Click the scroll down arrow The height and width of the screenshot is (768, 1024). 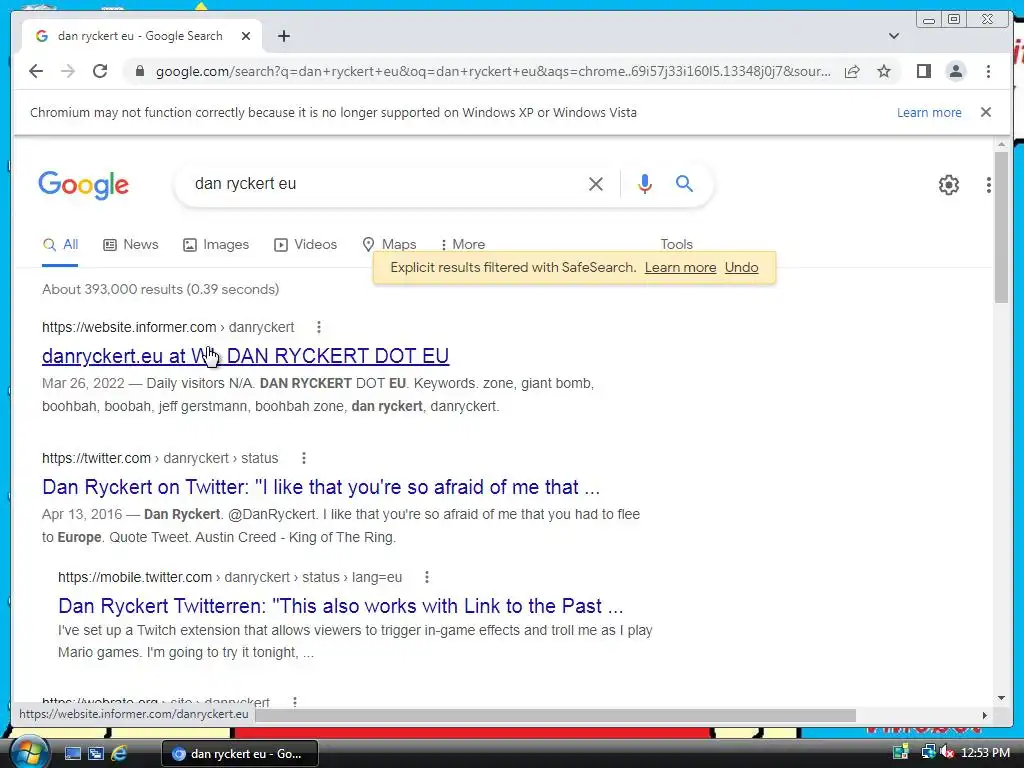(1001, 699)
